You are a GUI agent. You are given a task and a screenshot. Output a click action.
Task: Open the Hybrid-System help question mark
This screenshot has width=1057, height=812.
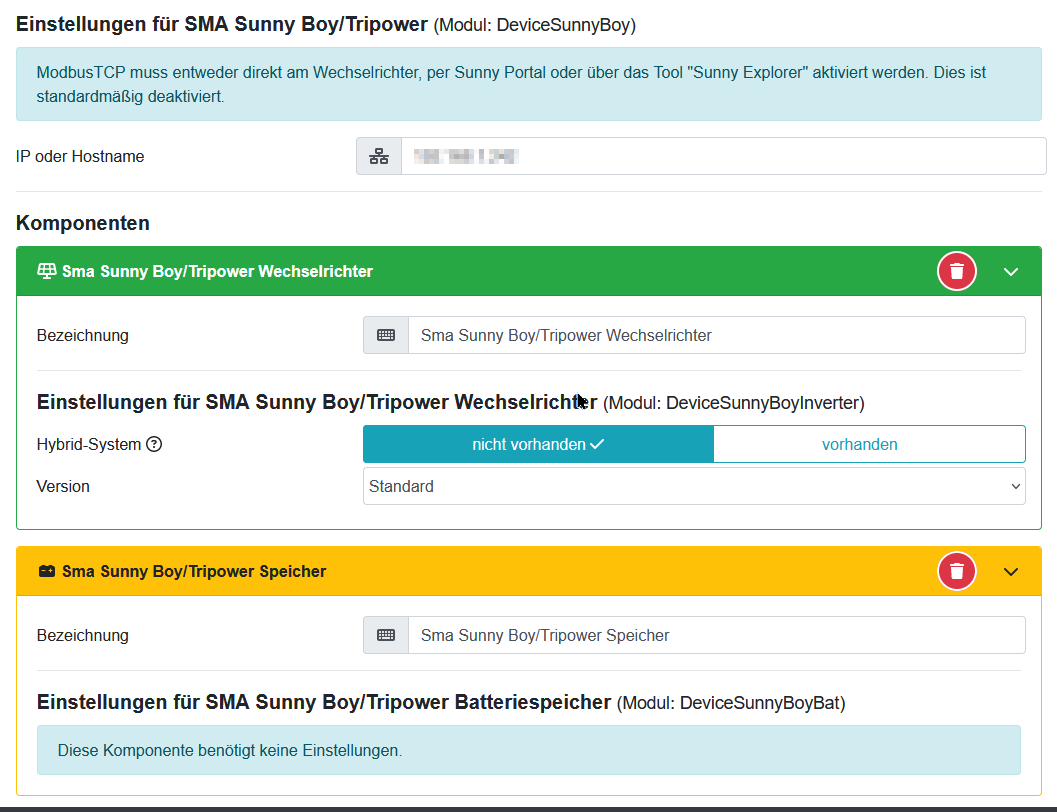coord(154,444)
